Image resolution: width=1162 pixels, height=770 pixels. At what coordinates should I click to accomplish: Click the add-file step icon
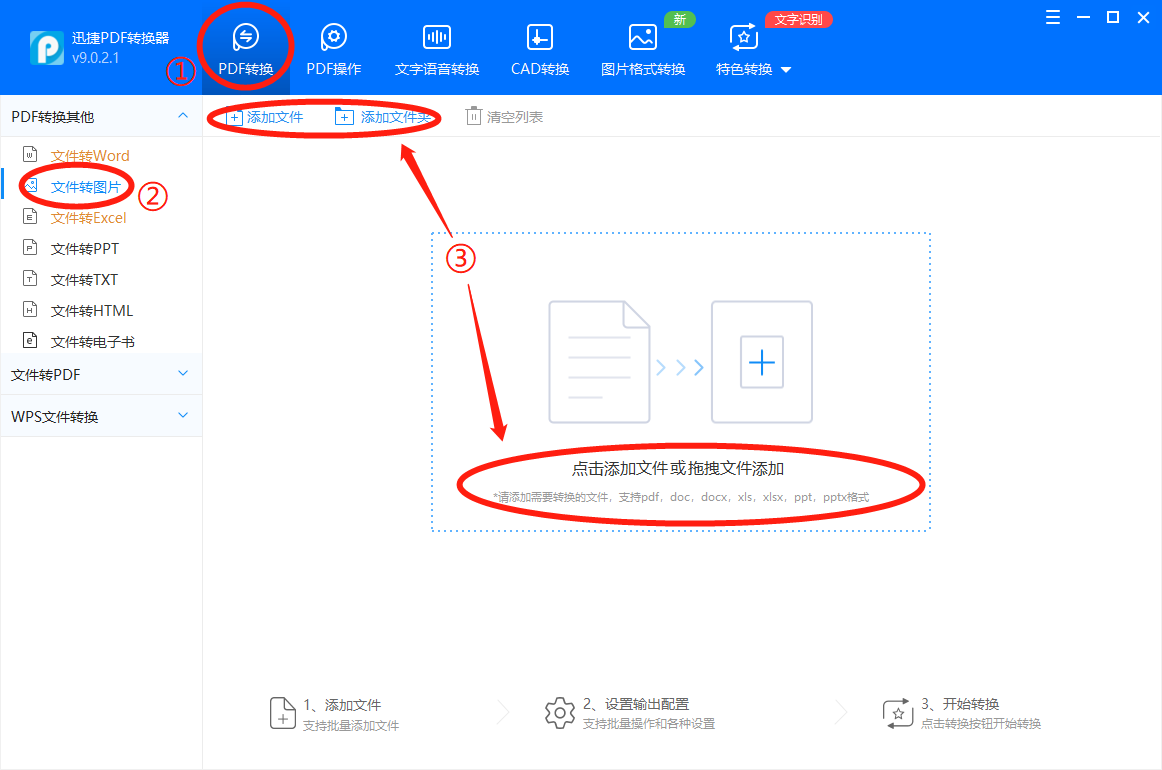(x=282, y=713)
